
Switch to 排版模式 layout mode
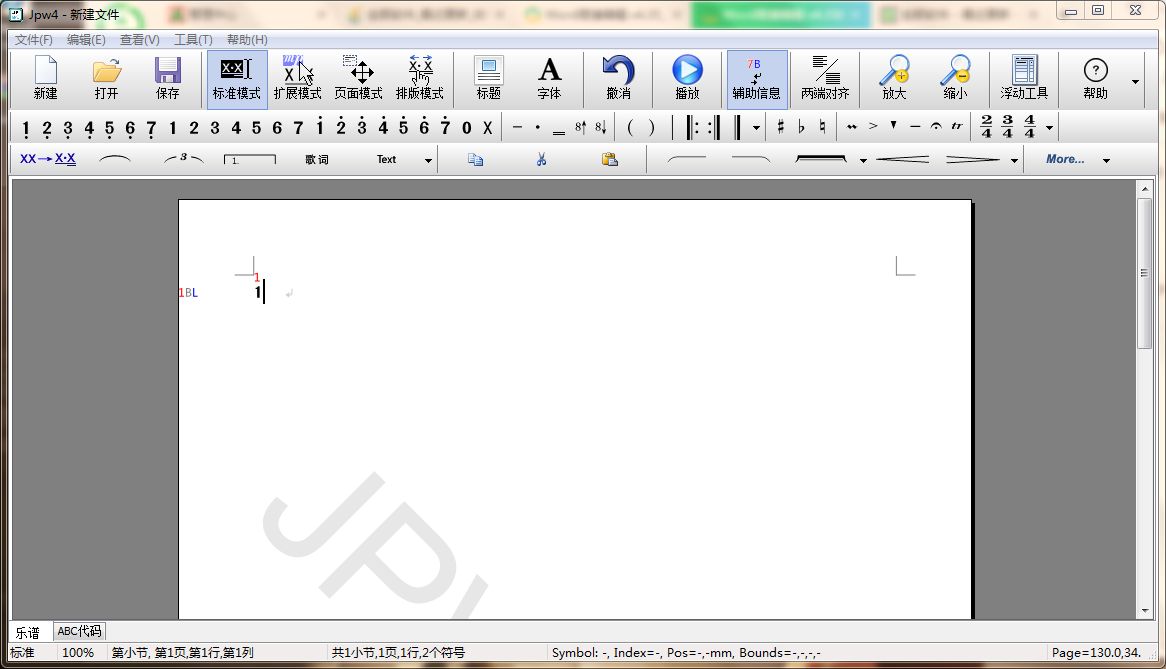coord(419,78)
